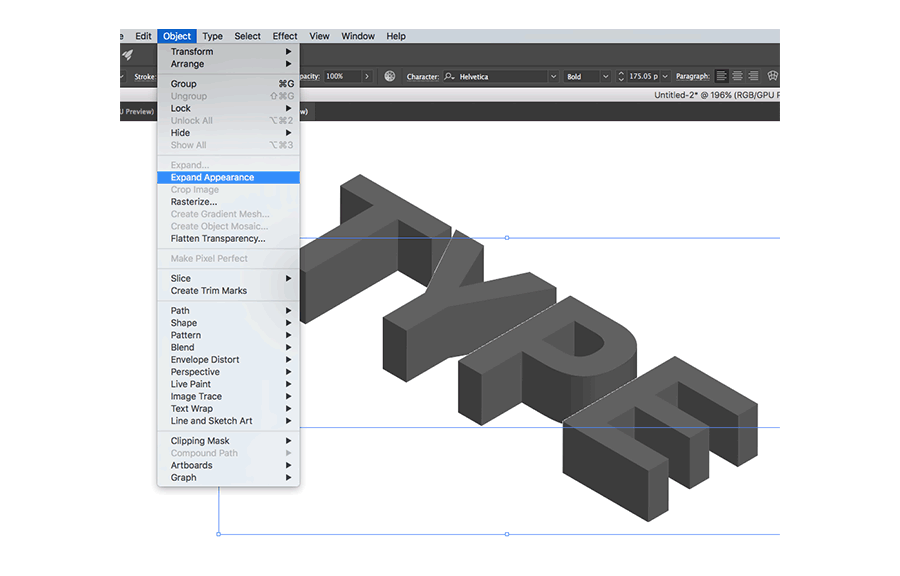Expand the Slice submenu
The image size is (900, 576).
228,278
